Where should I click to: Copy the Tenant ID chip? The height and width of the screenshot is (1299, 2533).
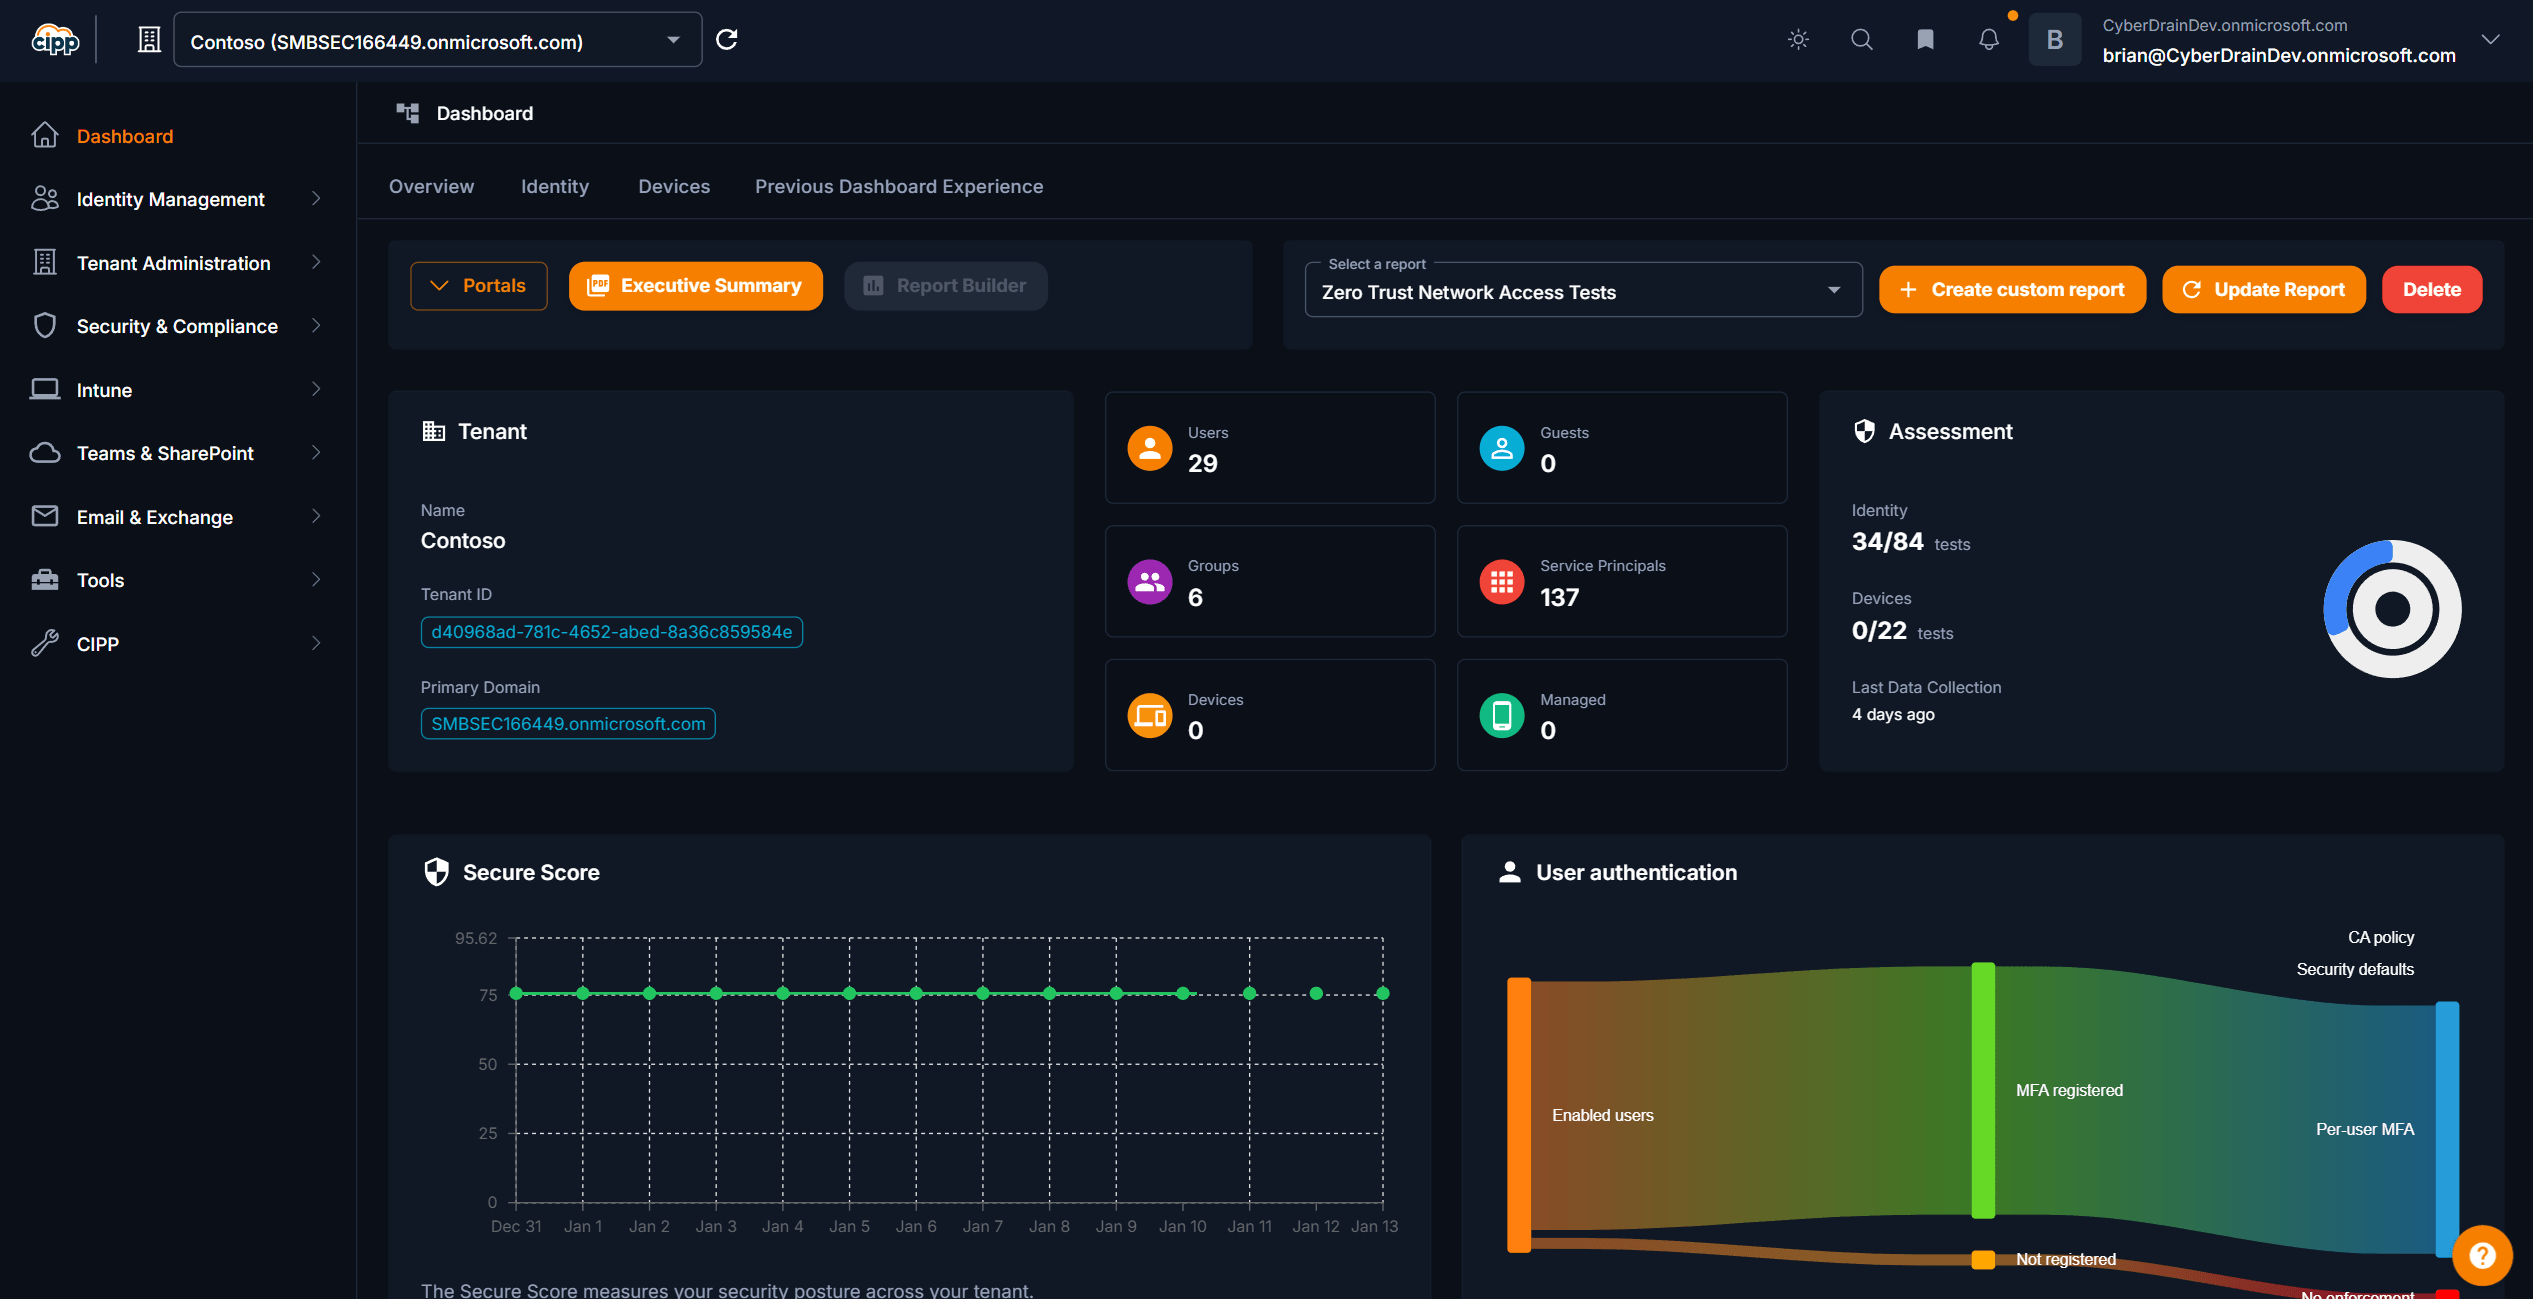(x=612, y=632)
